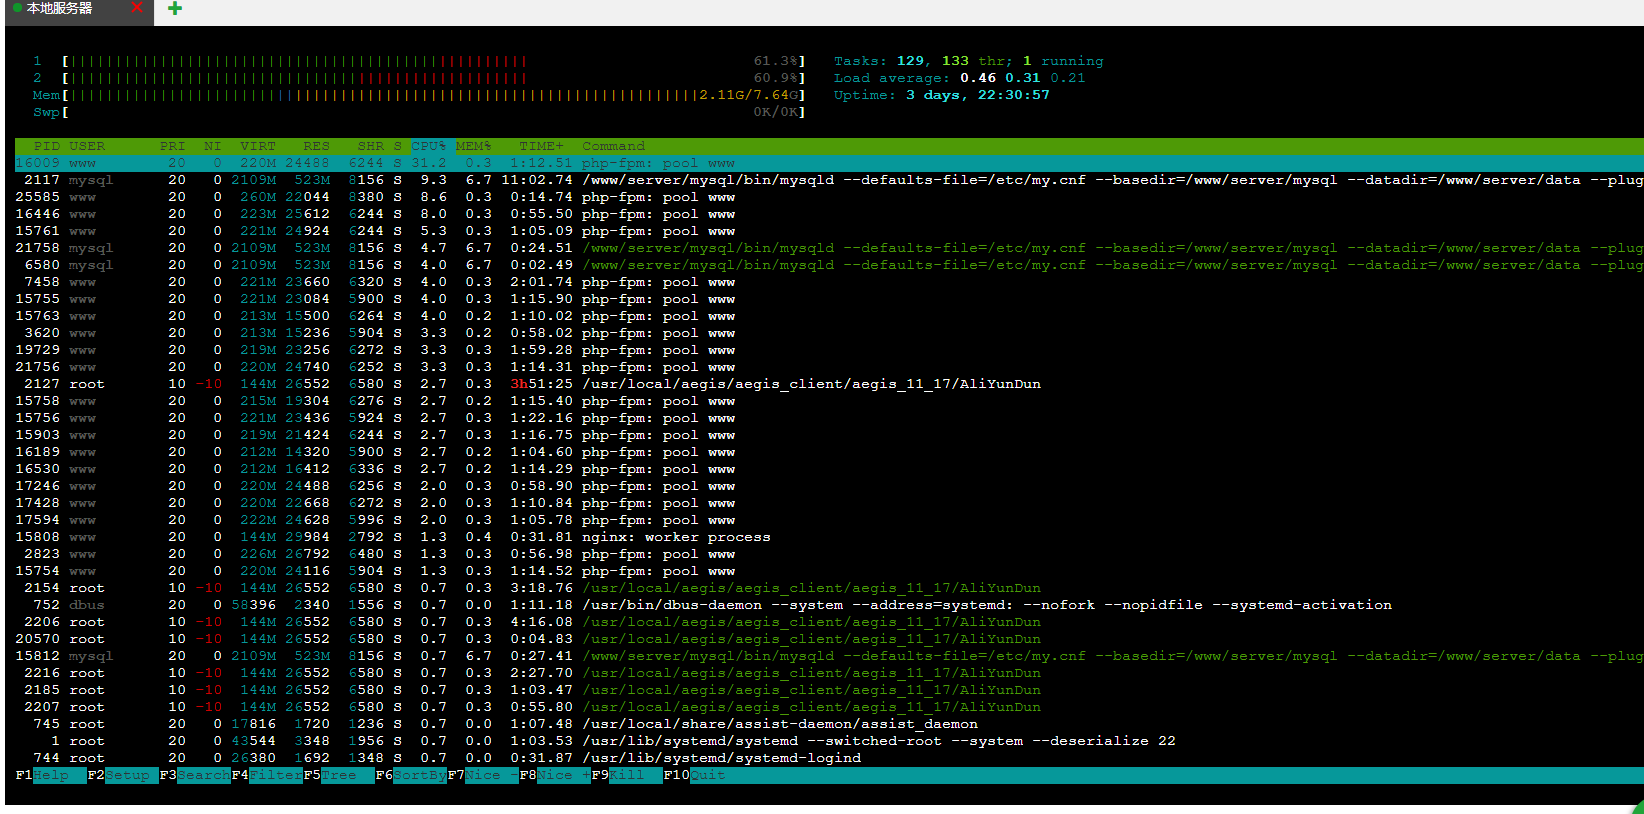
Task: Select mysqld thread row PID 15812
Action: [x=829, y=656]
